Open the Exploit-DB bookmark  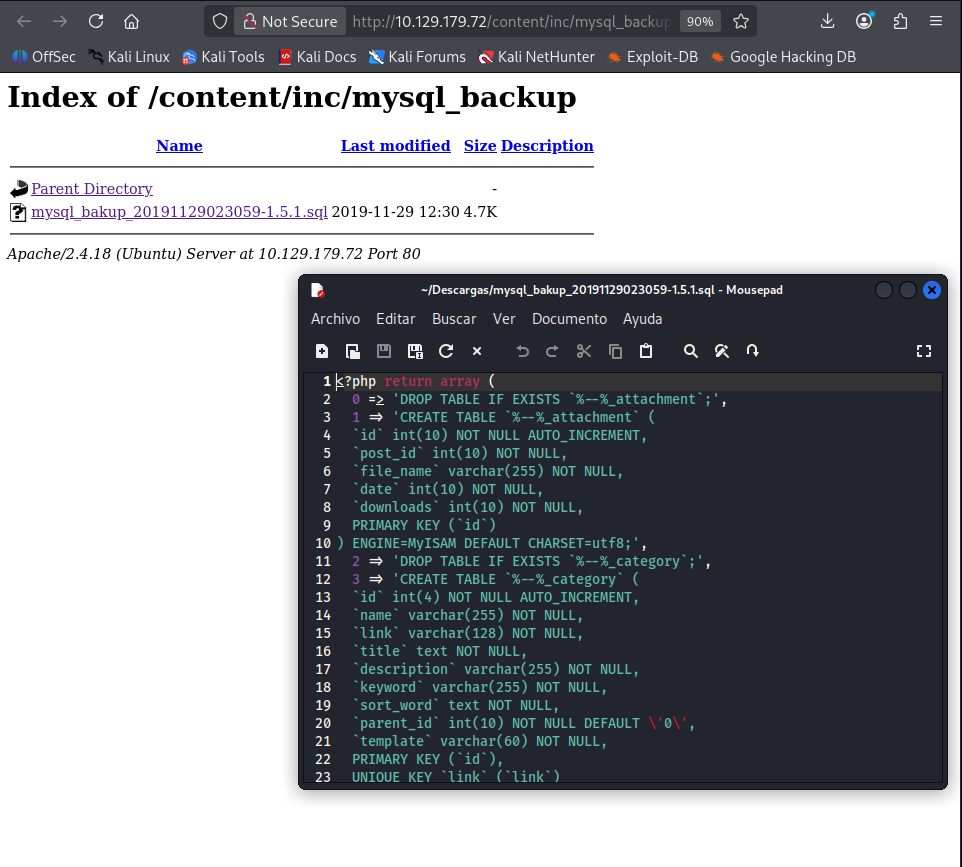(x=653, y=57)
